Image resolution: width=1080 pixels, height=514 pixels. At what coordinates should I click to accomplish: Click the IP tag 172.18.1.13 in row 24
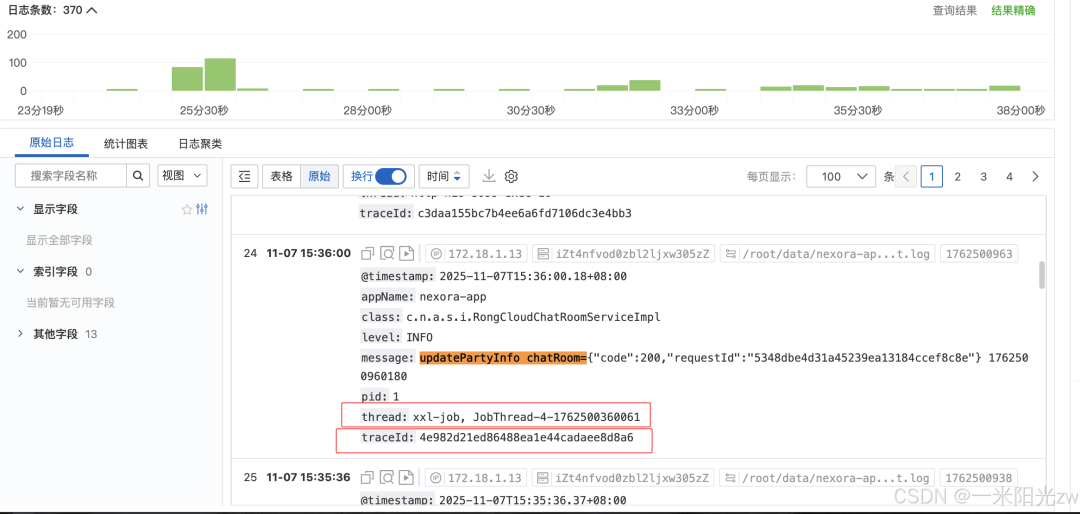click(476, 254)
